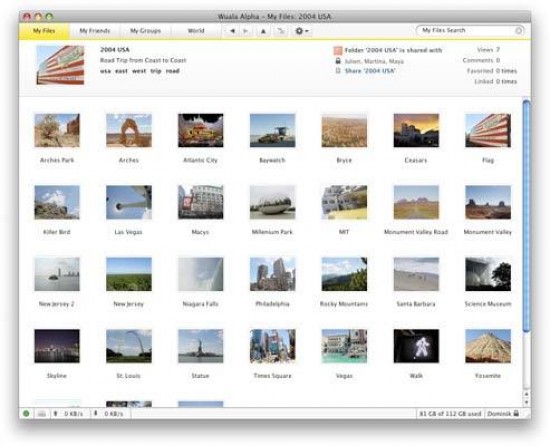
Task: Click the upload speed arrow indicator
Action: click(55, 413)
